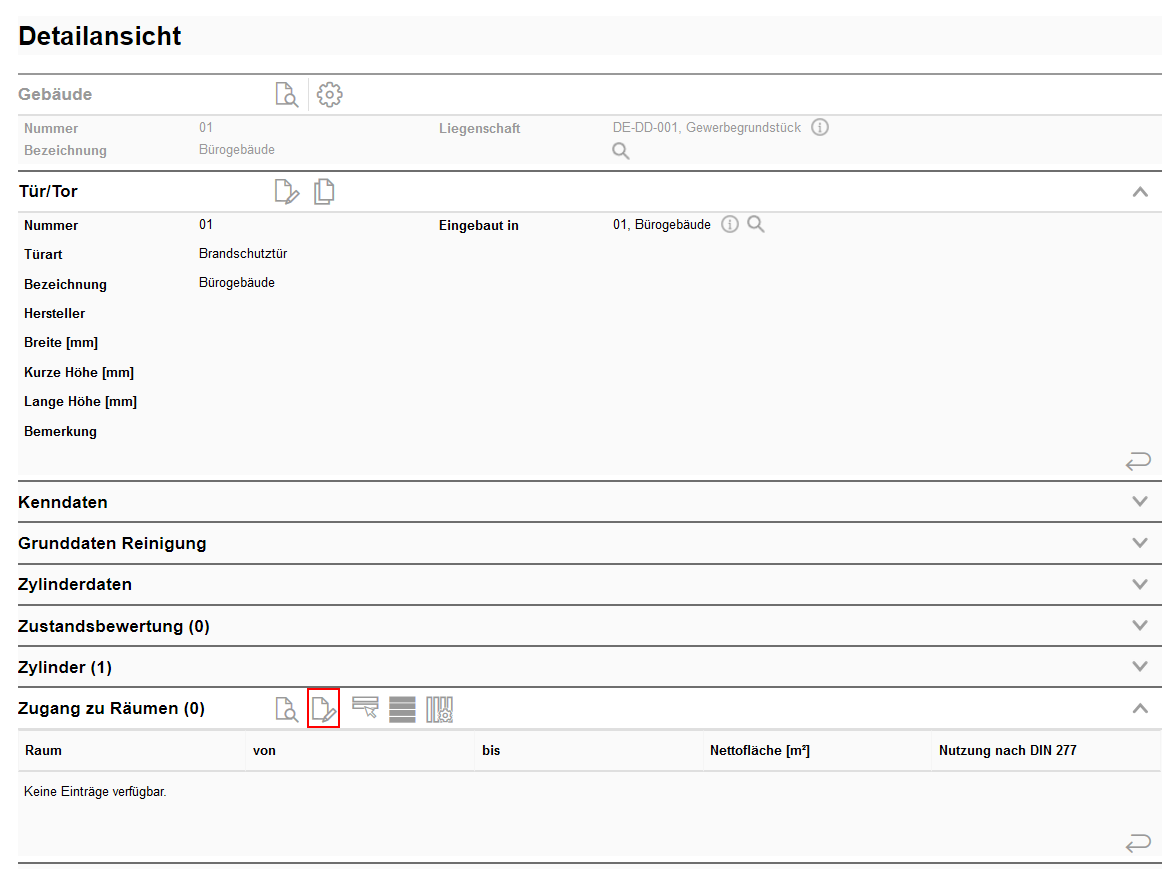Expand the Zylinderdaten section chevron

[1140, 584]
